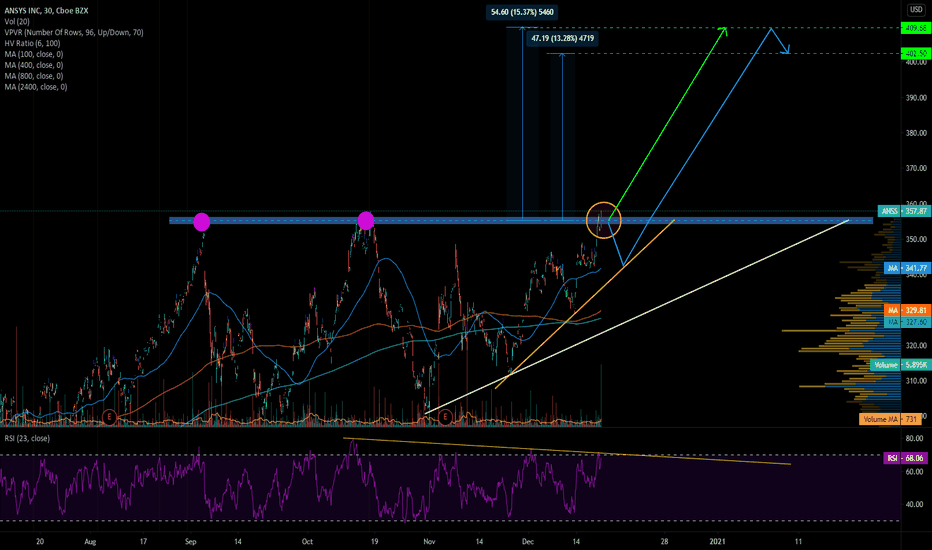Screen dimensions: 932x550
Task: Click the earnings E marker near August
Action: pos(109,417)
